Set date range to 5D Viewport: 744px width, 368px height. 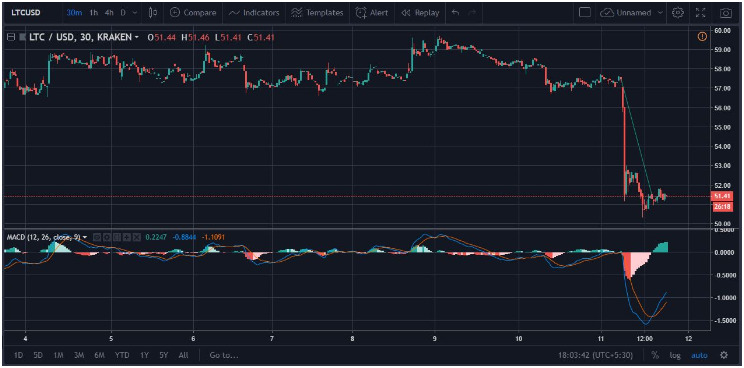[38, 355]
